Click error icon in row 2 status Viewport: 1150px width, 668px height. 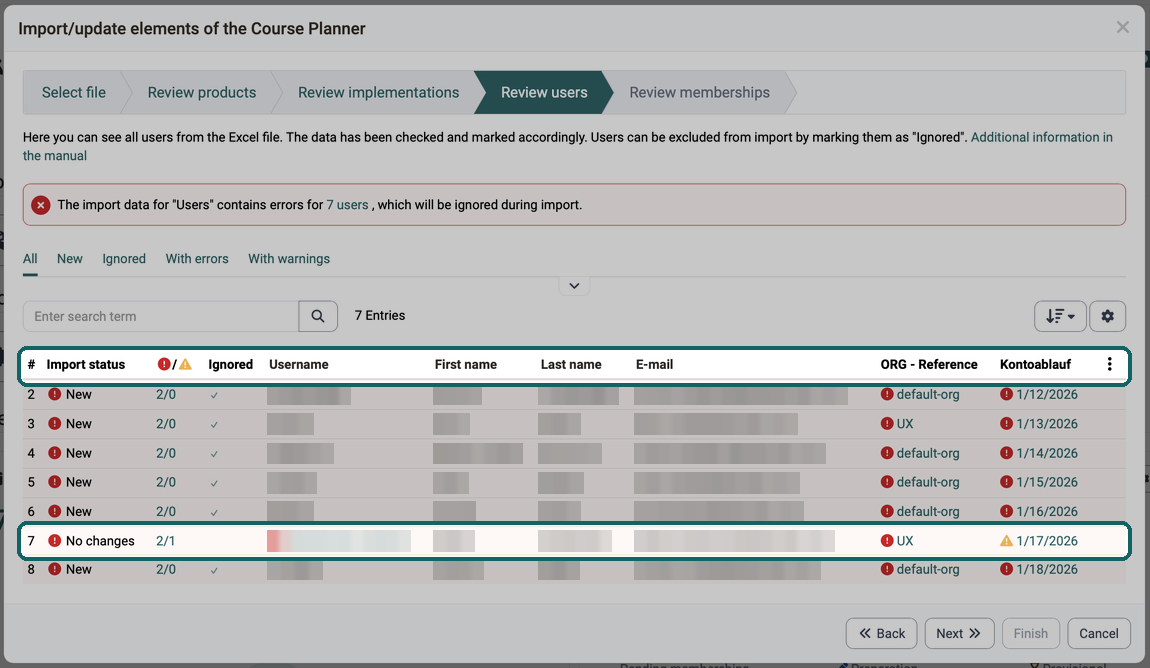pos(54,394)
